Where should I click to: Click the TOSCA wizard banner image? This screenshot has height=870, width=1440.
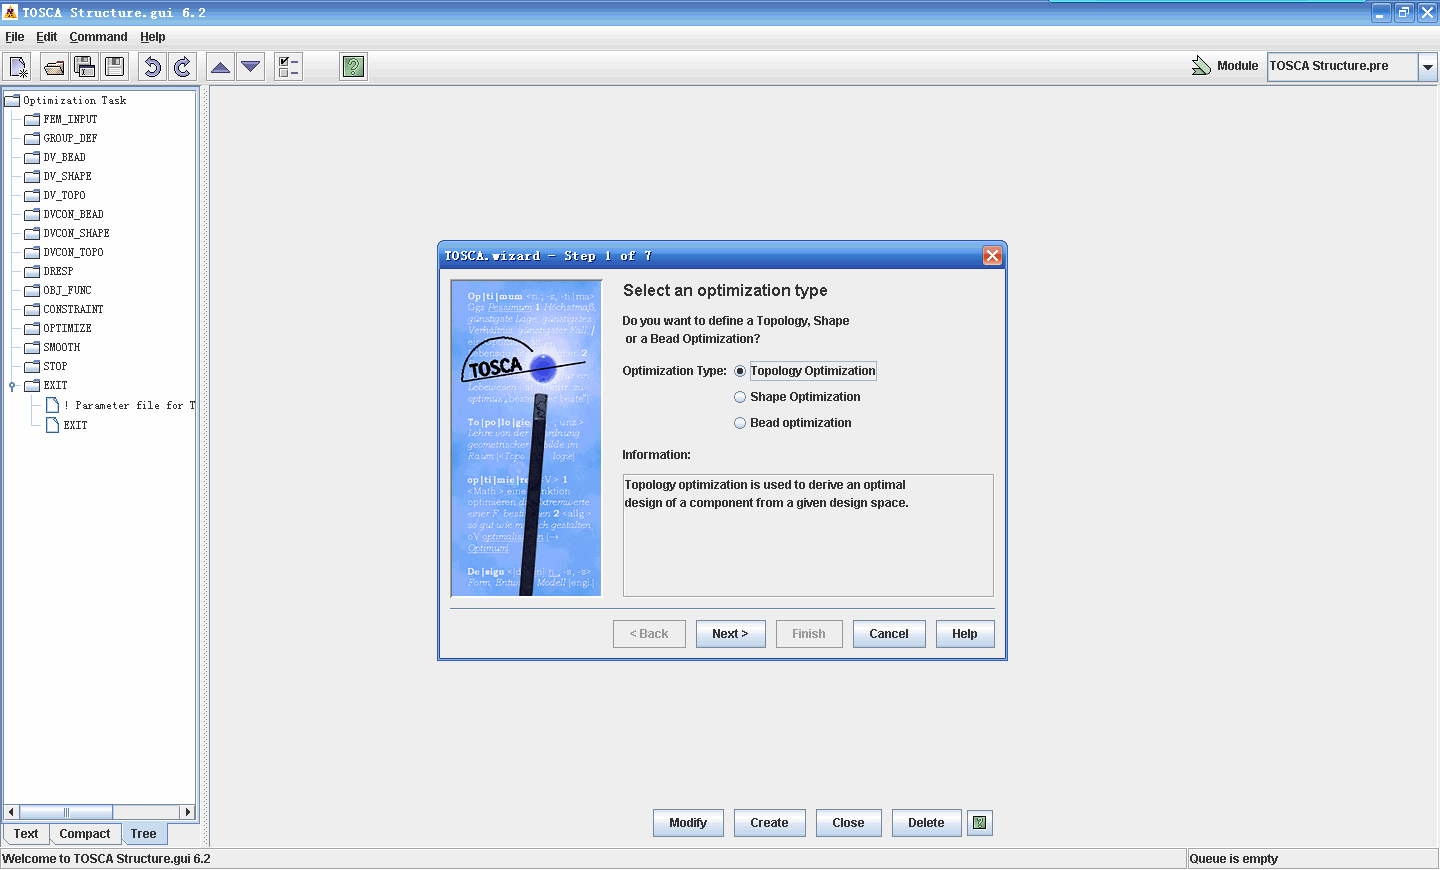(526, 438)
